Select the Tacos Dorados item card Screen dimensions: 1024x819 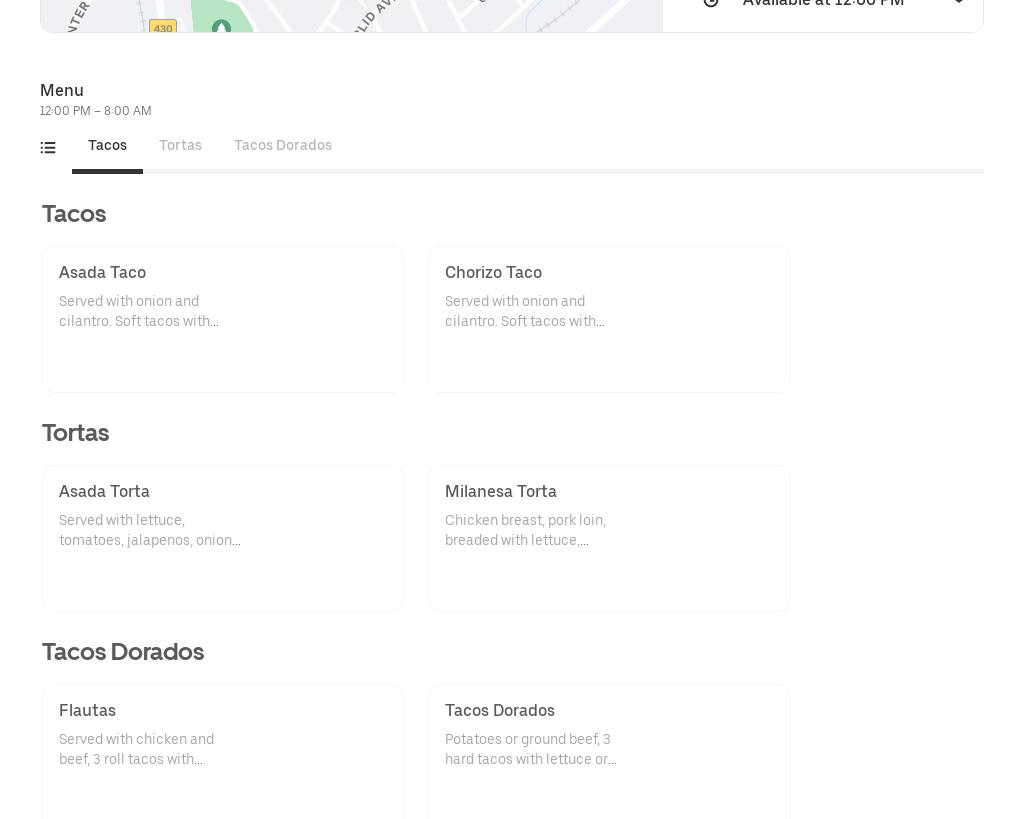609,752
